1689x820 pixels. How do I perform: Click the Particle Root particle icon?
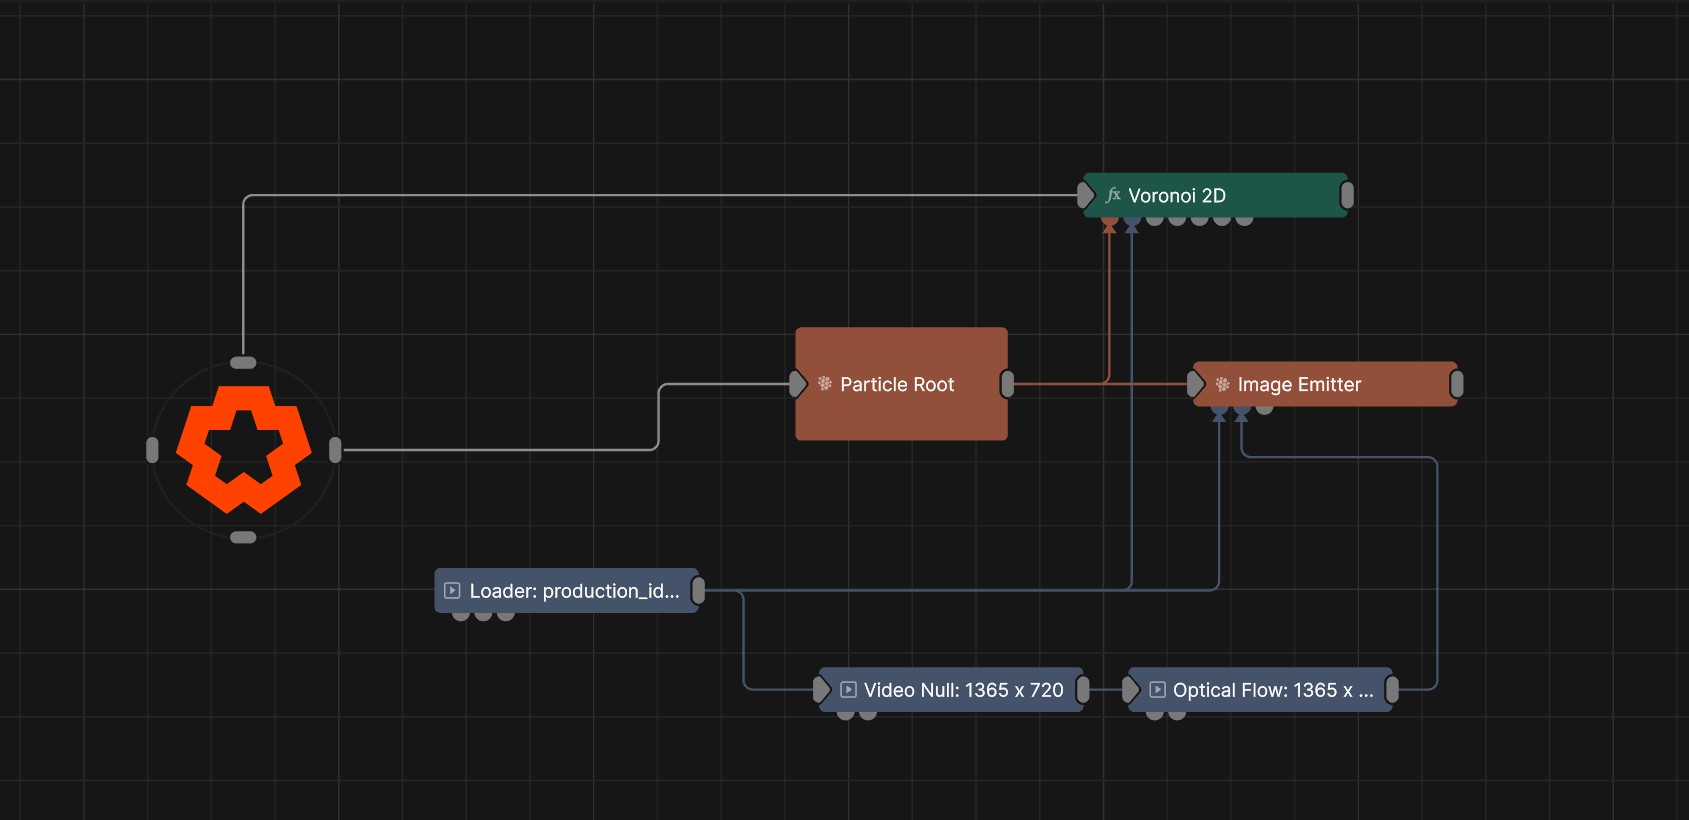[825, 384]
